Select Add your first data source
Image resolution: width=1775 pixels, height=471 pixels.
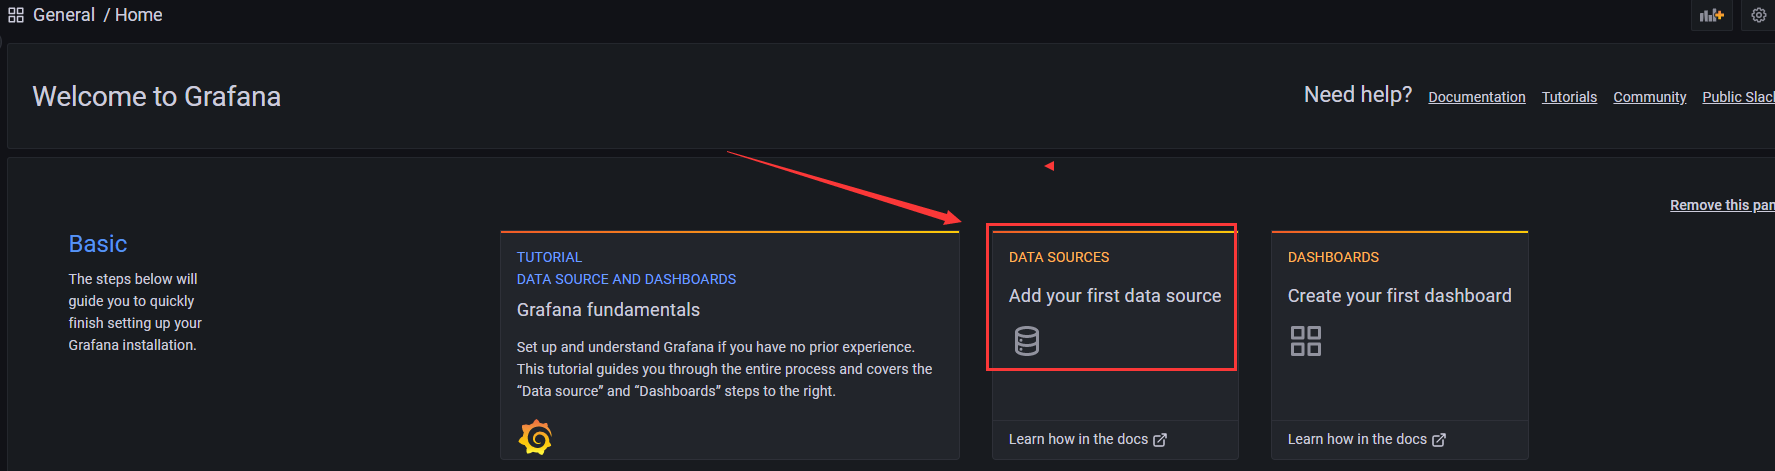pos(1115,296)
